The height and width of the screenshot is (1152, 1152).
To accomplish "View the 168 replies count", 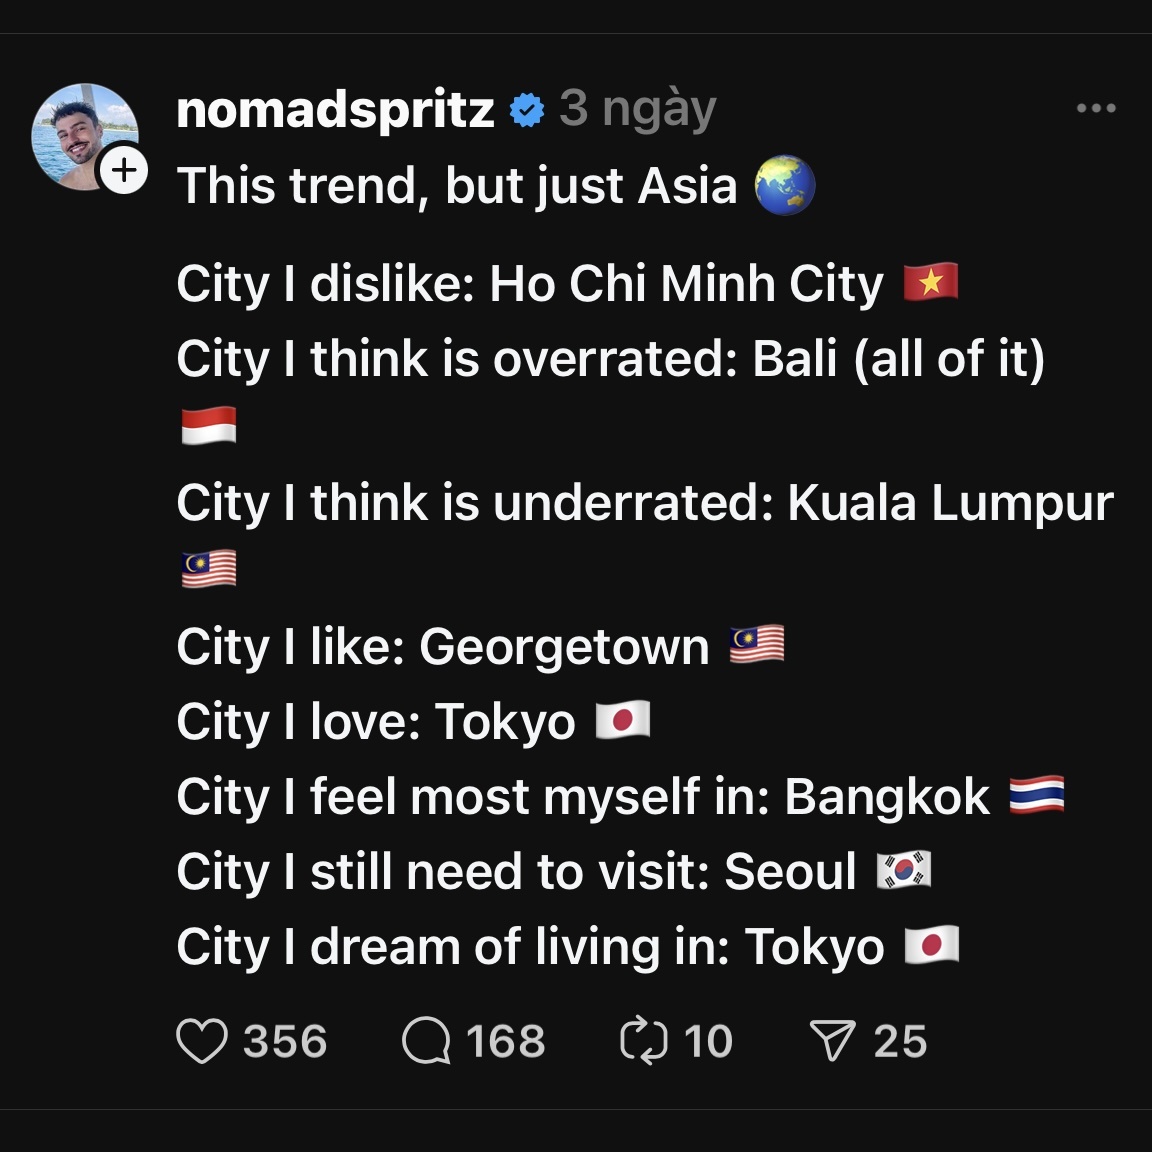I will [506, 1041].
